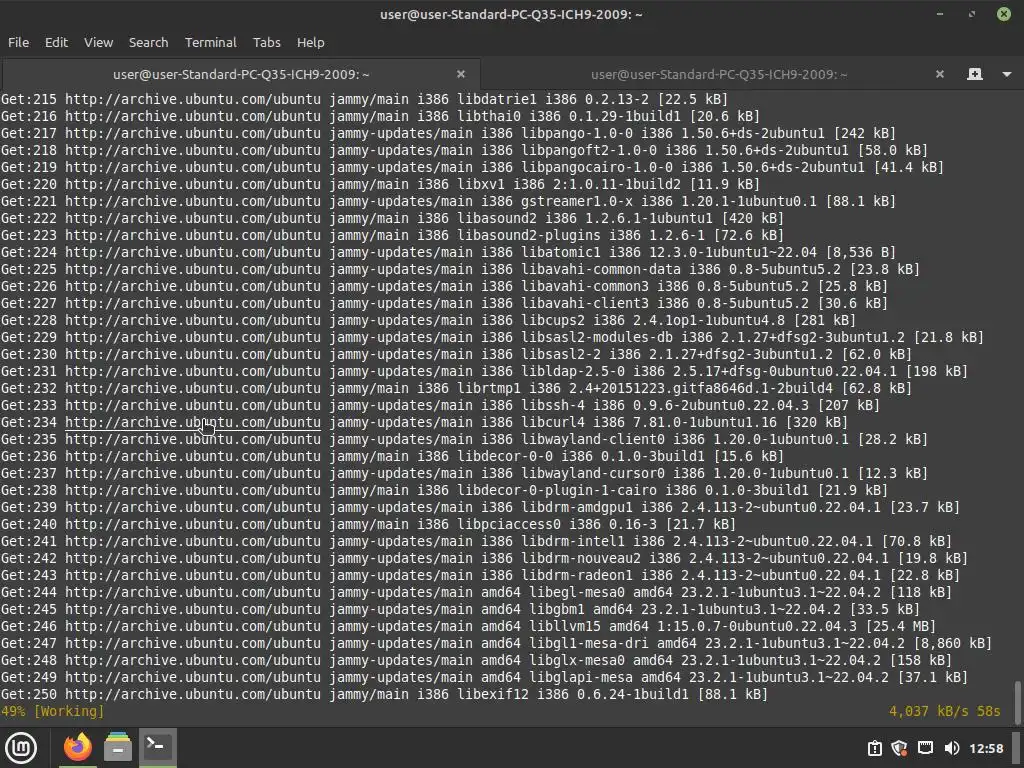
Task: Click the window title in the title bar
Action: [x=511, y=14]
